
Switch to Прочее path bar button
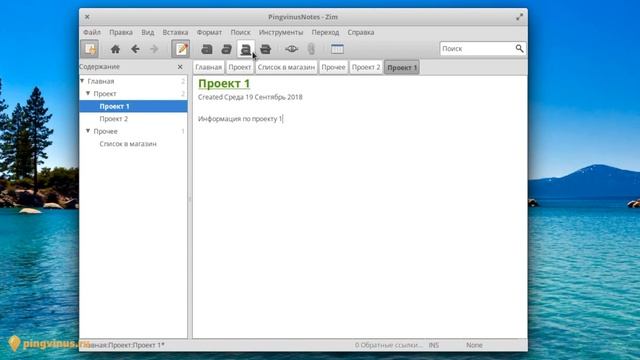(x=333, y=67)
